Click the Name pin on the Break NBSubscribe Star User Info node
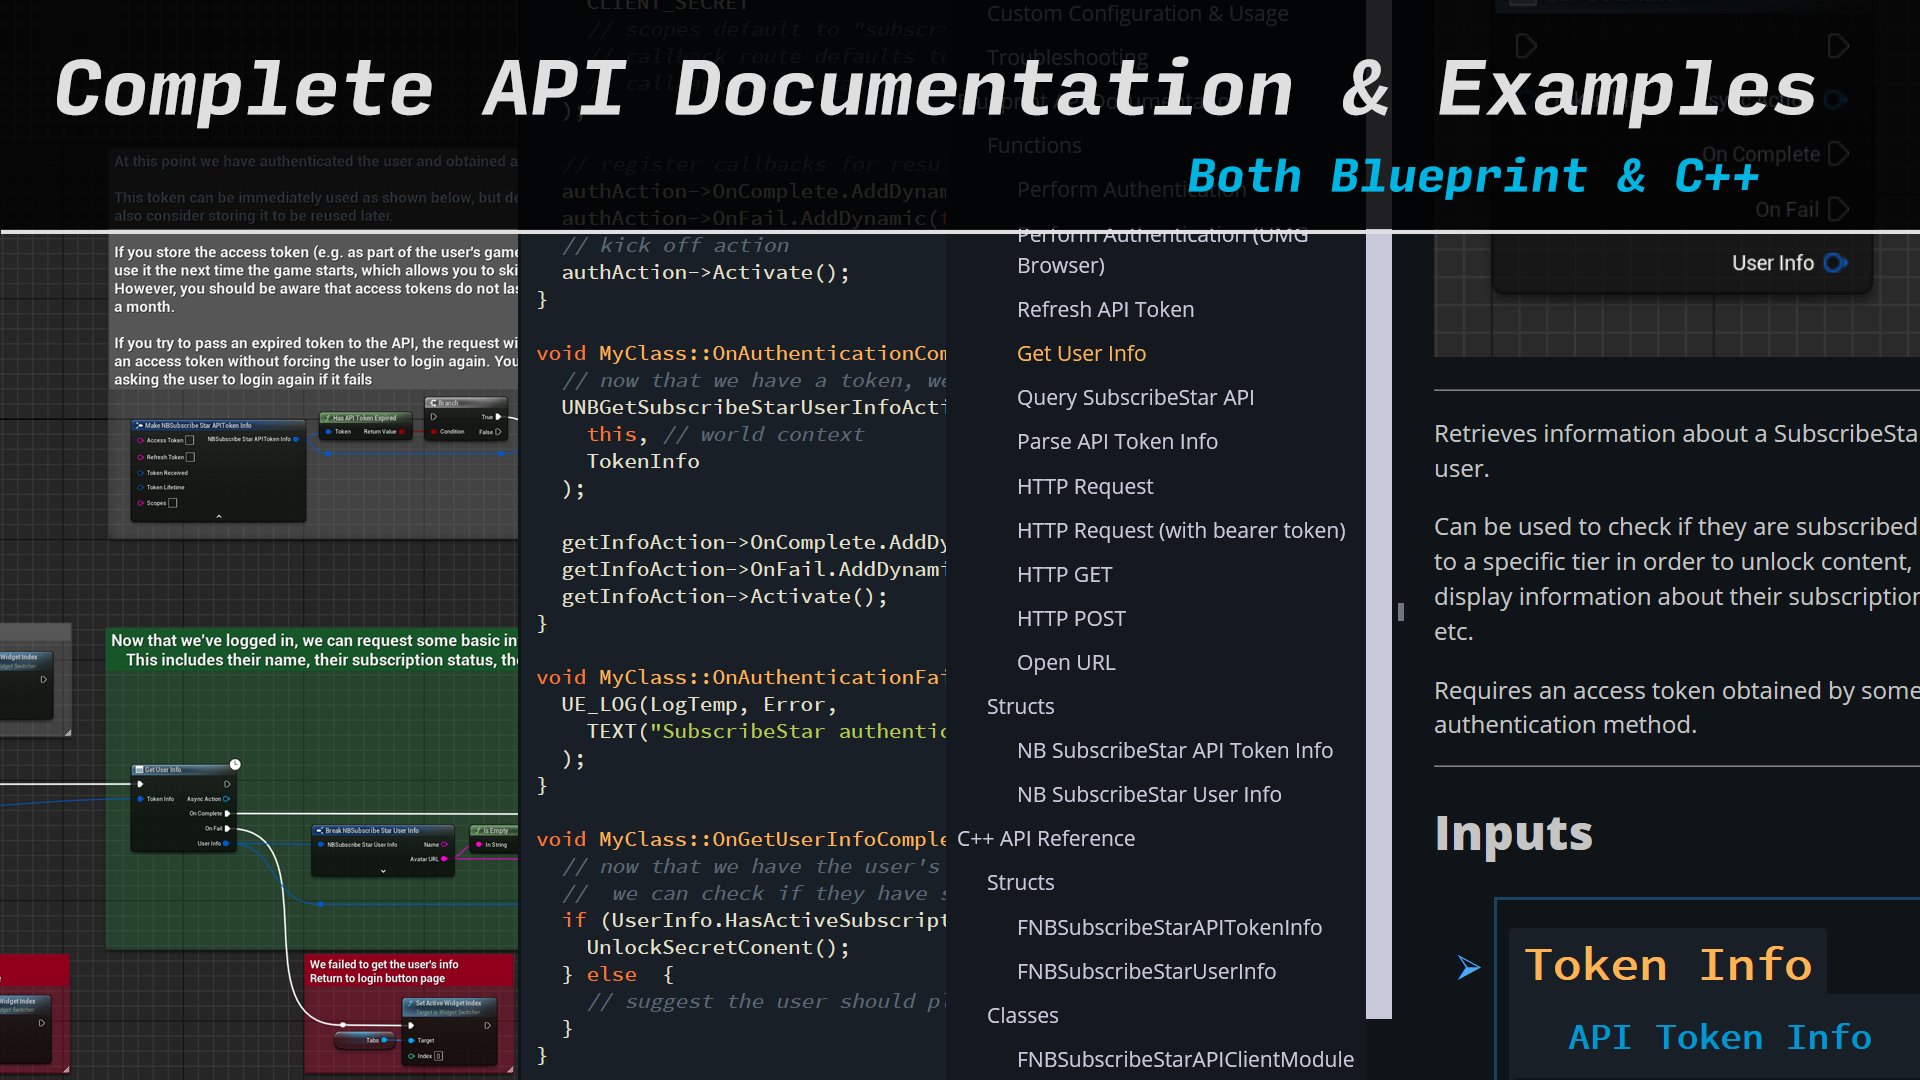 coord(444,845)
